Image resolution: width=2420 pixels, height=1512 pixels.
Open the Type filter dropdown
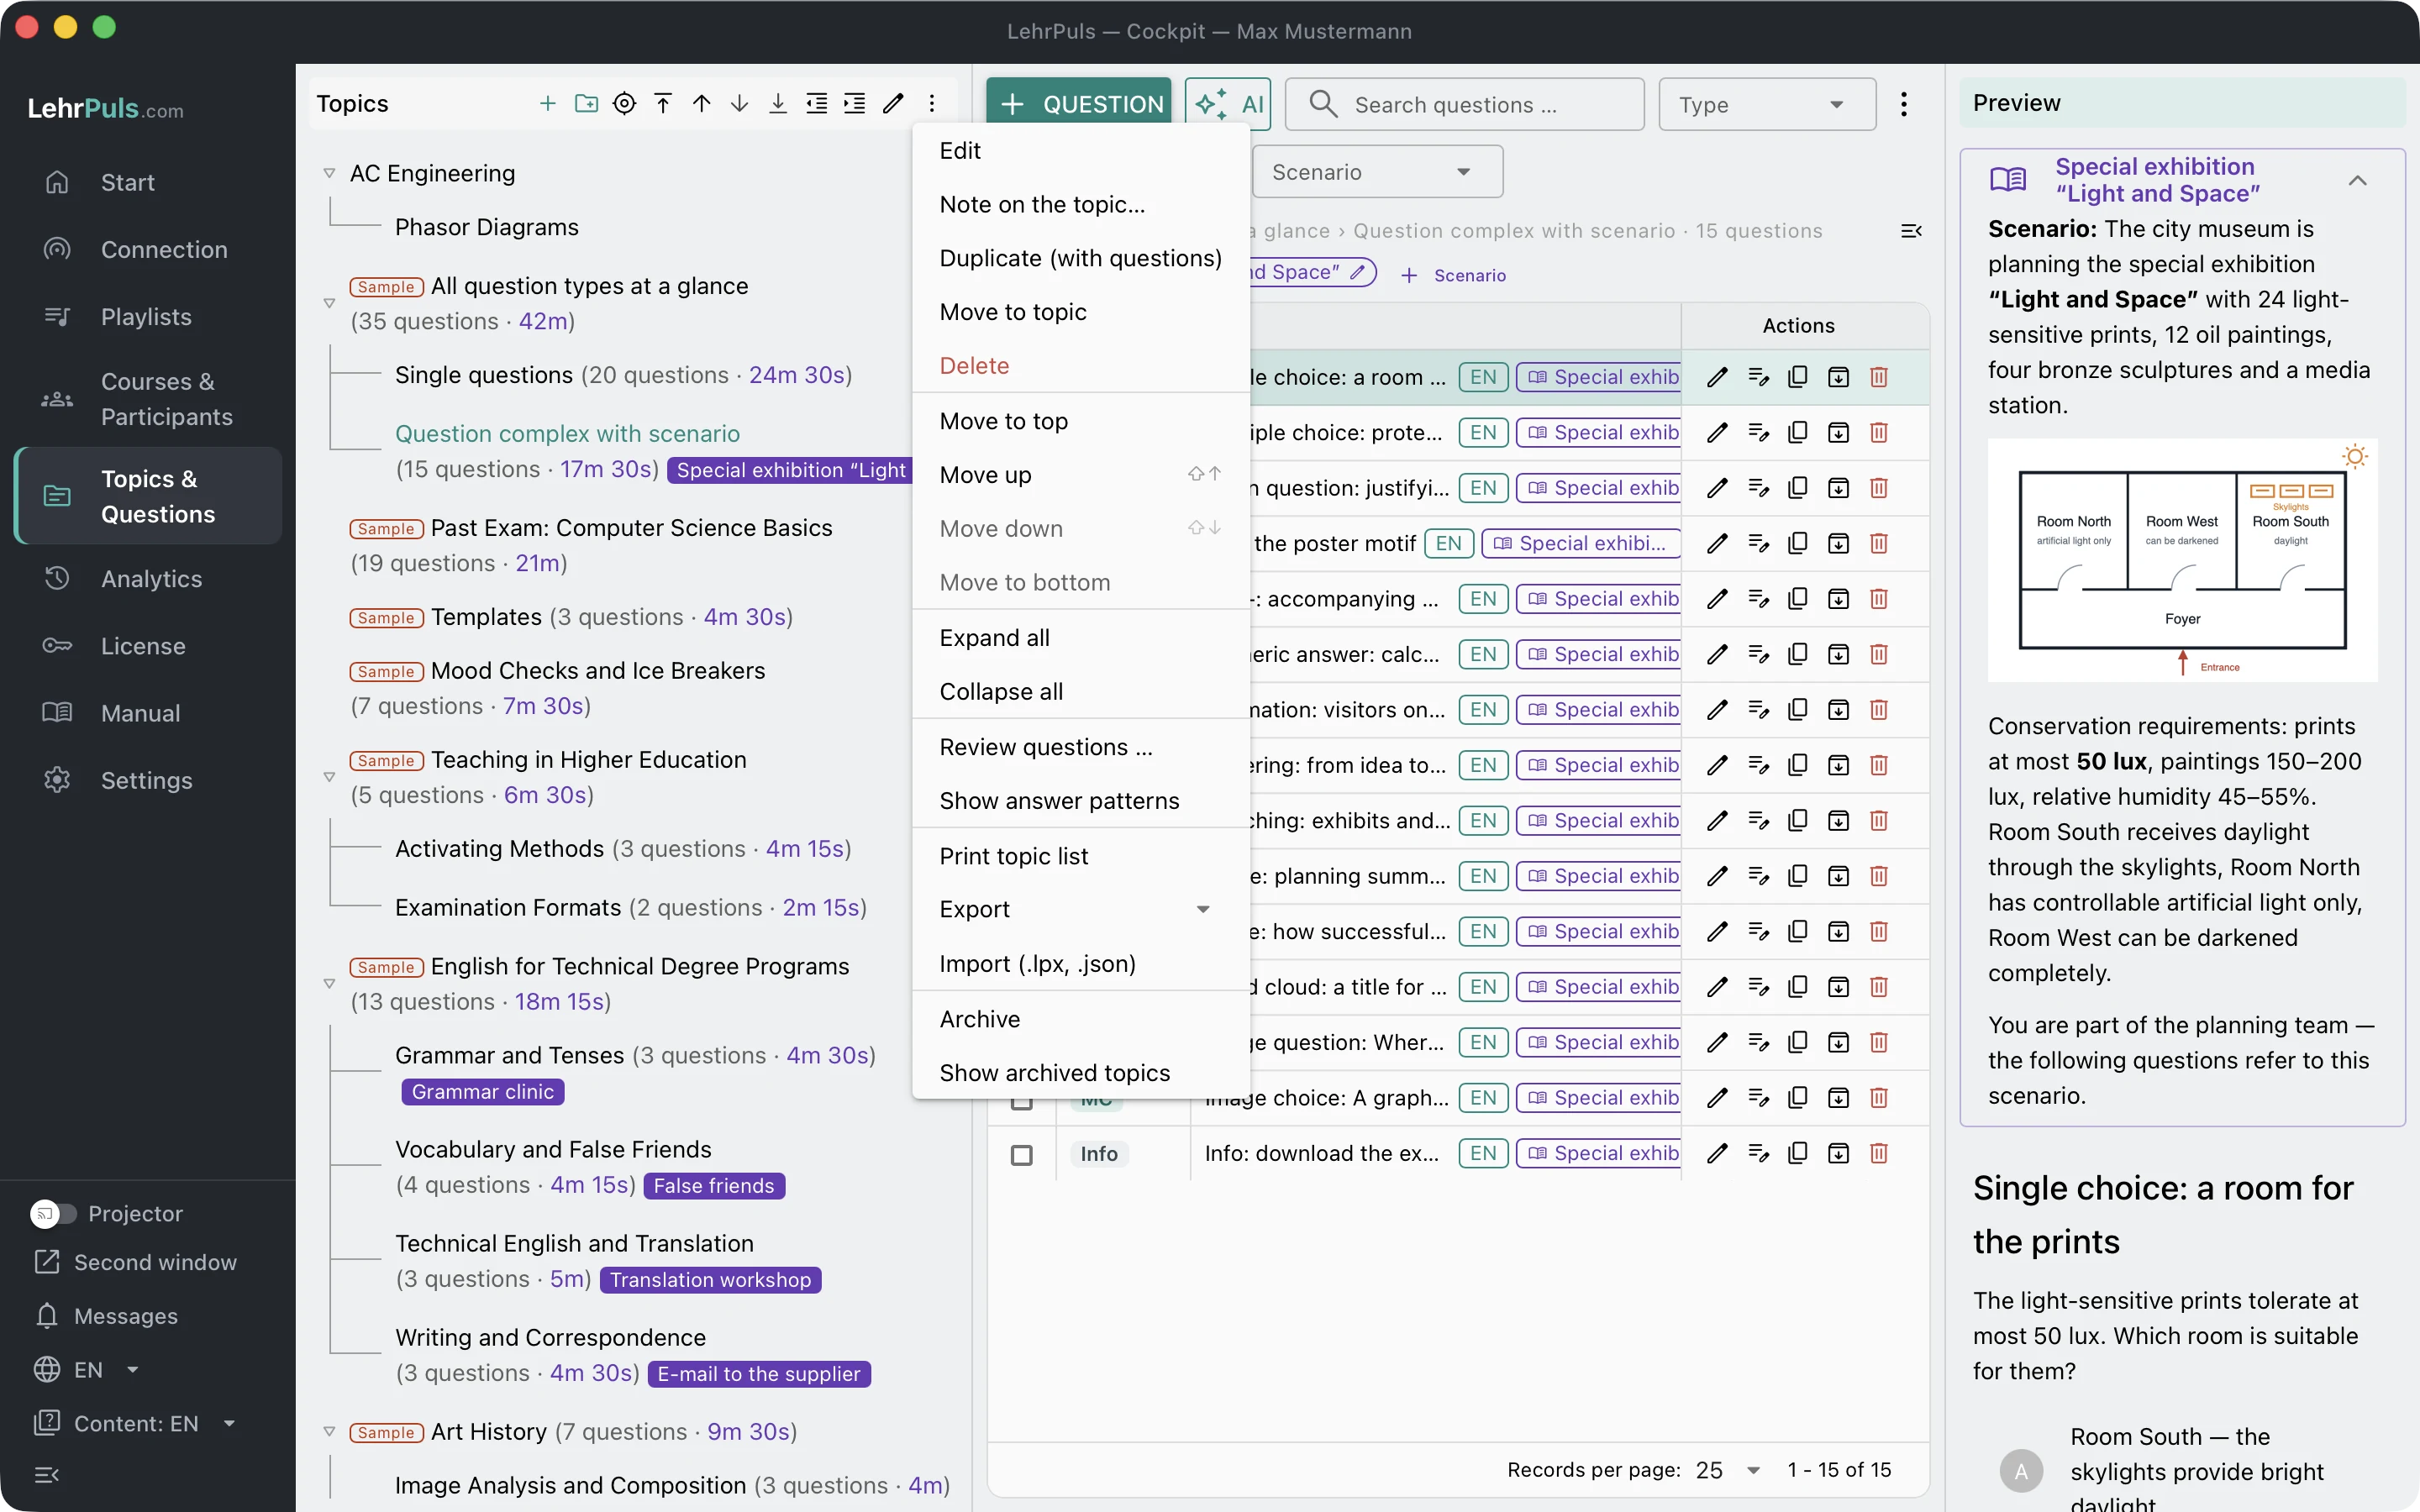pos(1766,104)
